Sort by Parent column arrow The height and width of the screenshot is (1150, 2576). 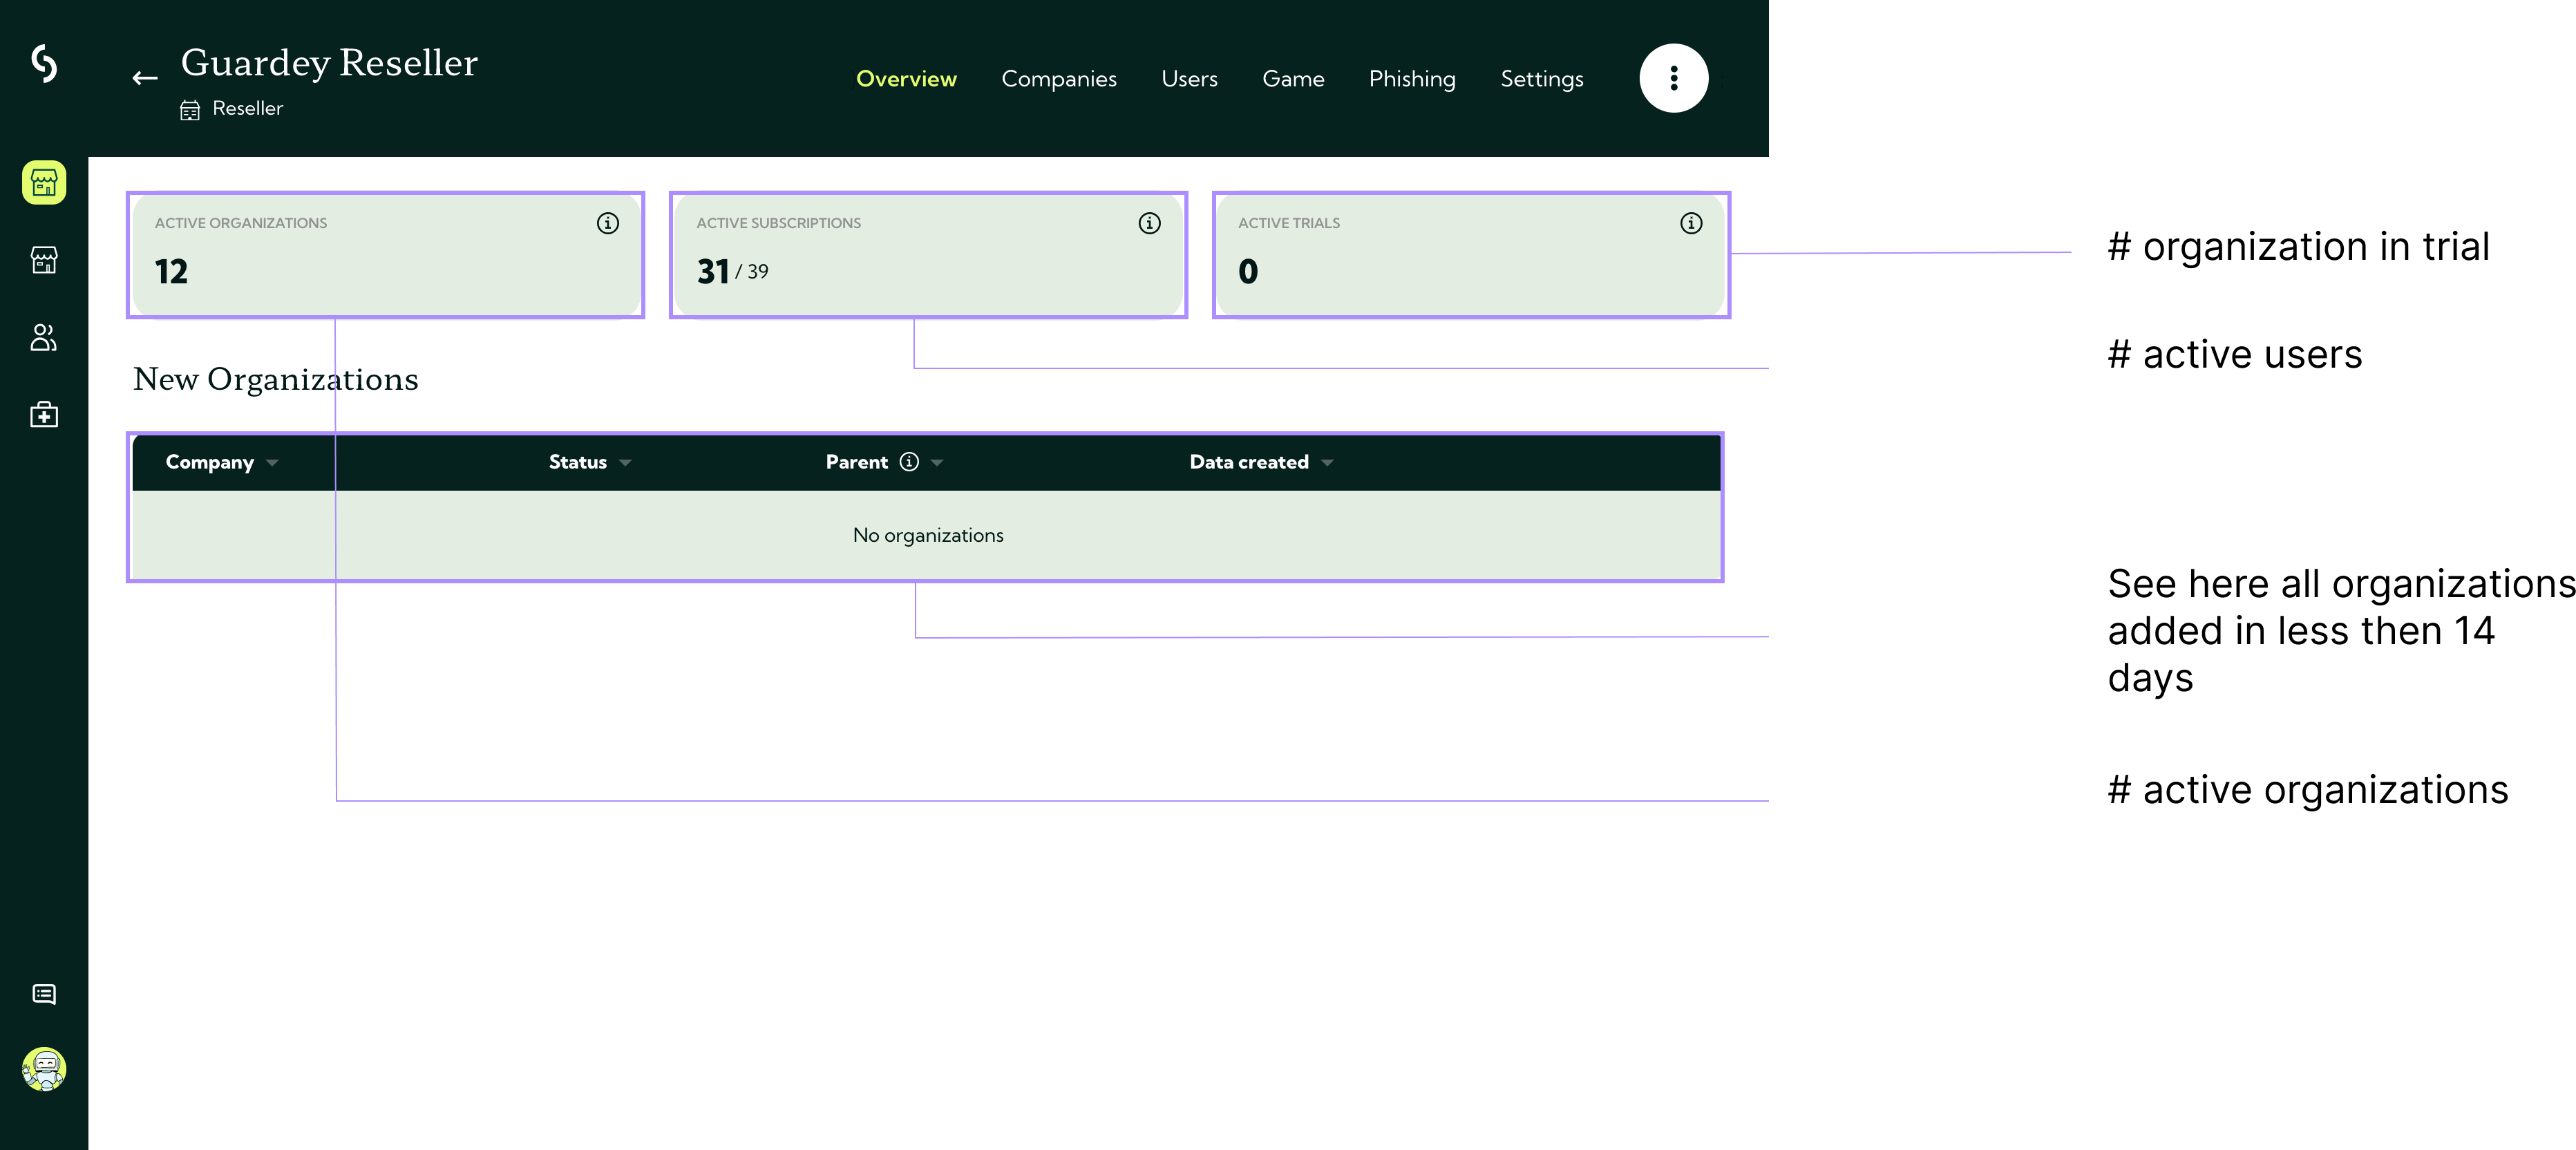(x=937, y=463)
